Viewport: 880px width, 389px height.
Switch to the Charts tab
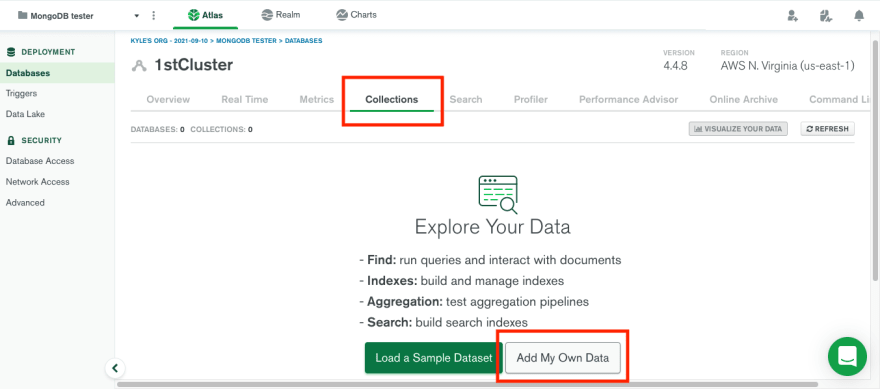pos(356,15)
